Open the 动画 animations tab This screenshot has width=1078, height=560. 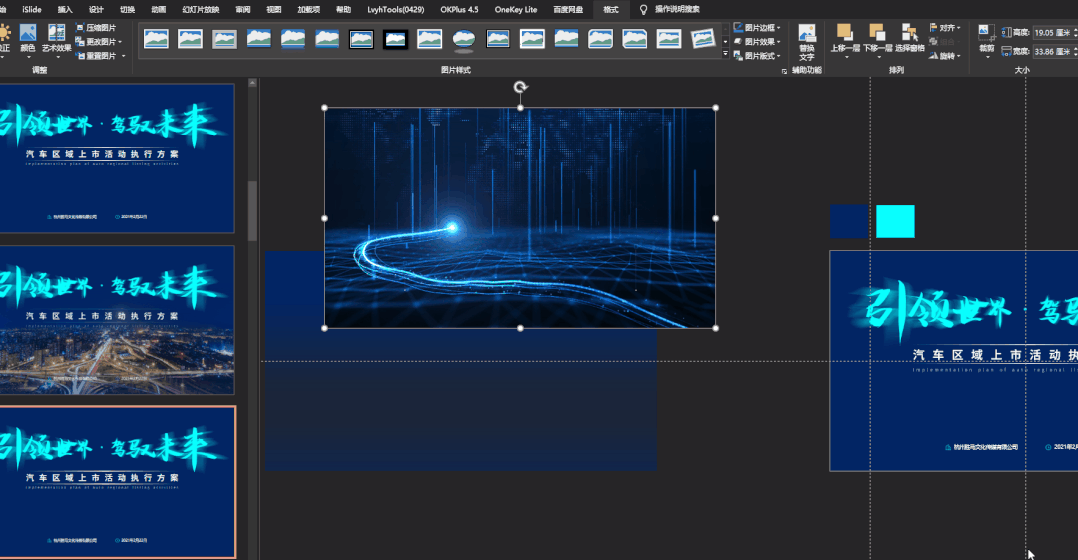(158, 9)
